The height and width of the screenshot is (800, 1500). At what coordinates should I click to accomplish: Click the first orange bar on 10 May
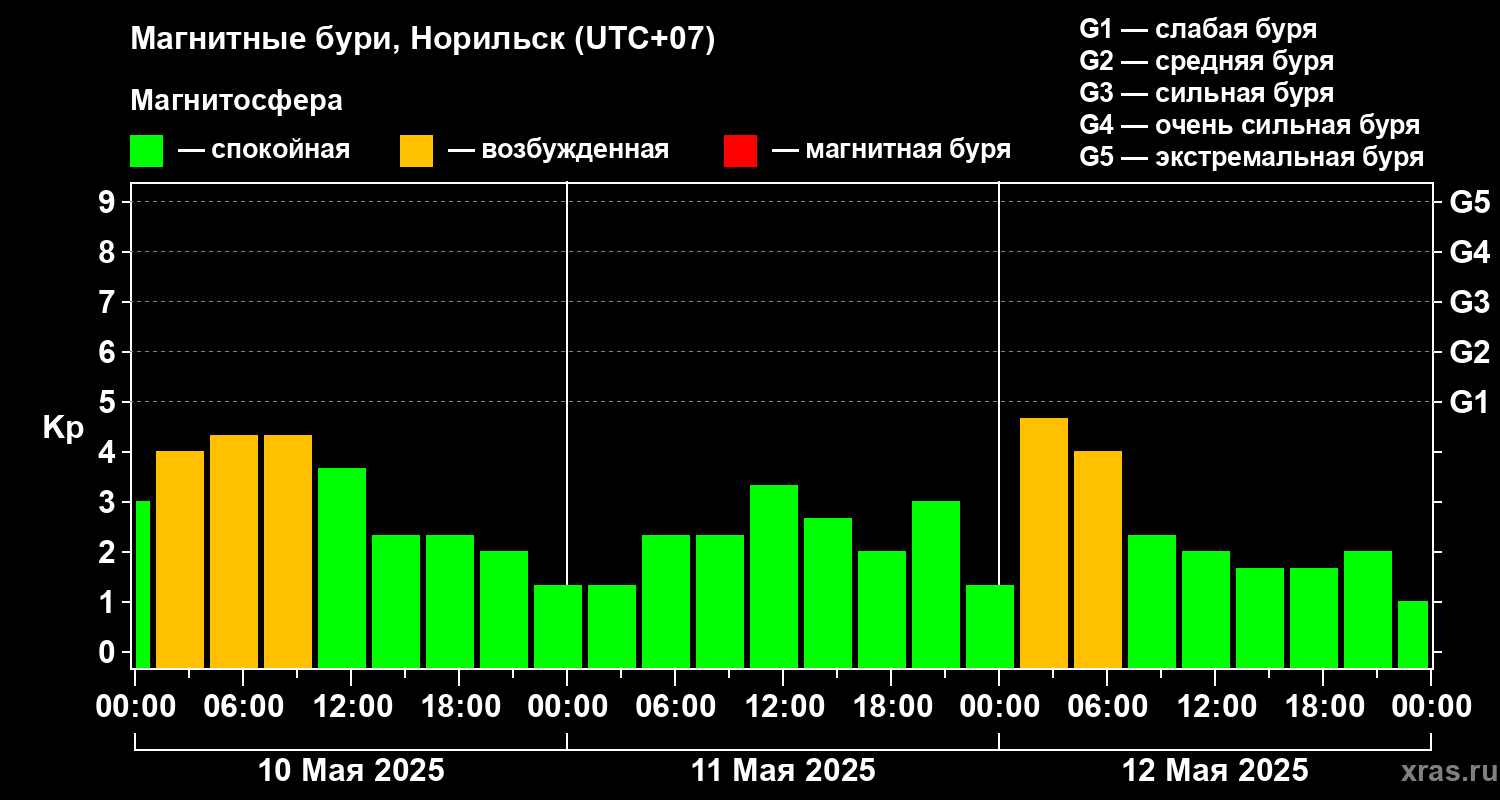pos(180,560)
